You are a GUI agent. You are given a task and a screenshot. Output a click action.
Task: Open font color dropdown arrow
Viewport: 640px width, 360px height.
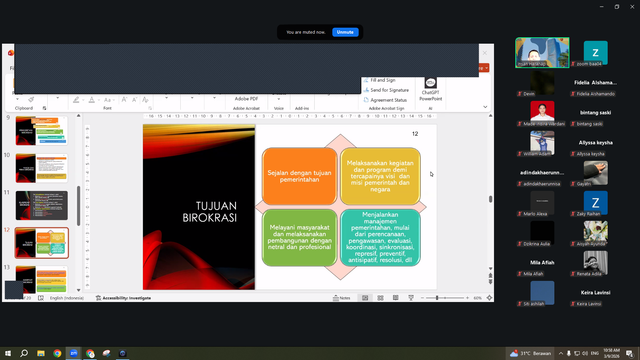(x=98, y=100)
